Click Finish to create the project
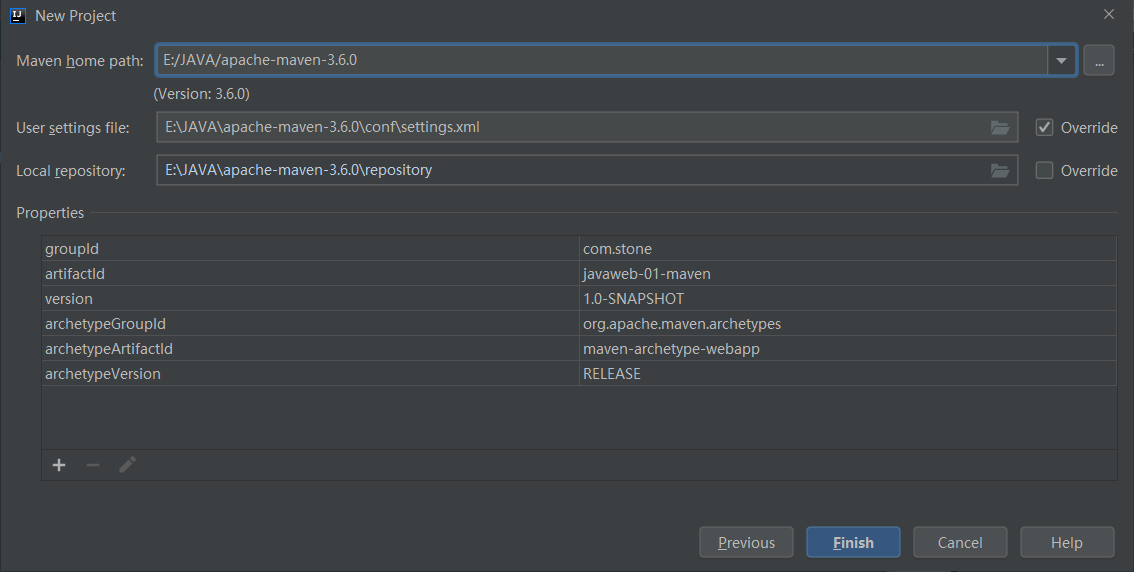The height and width of the screenshot is (572, 1134). click(853, 542)
